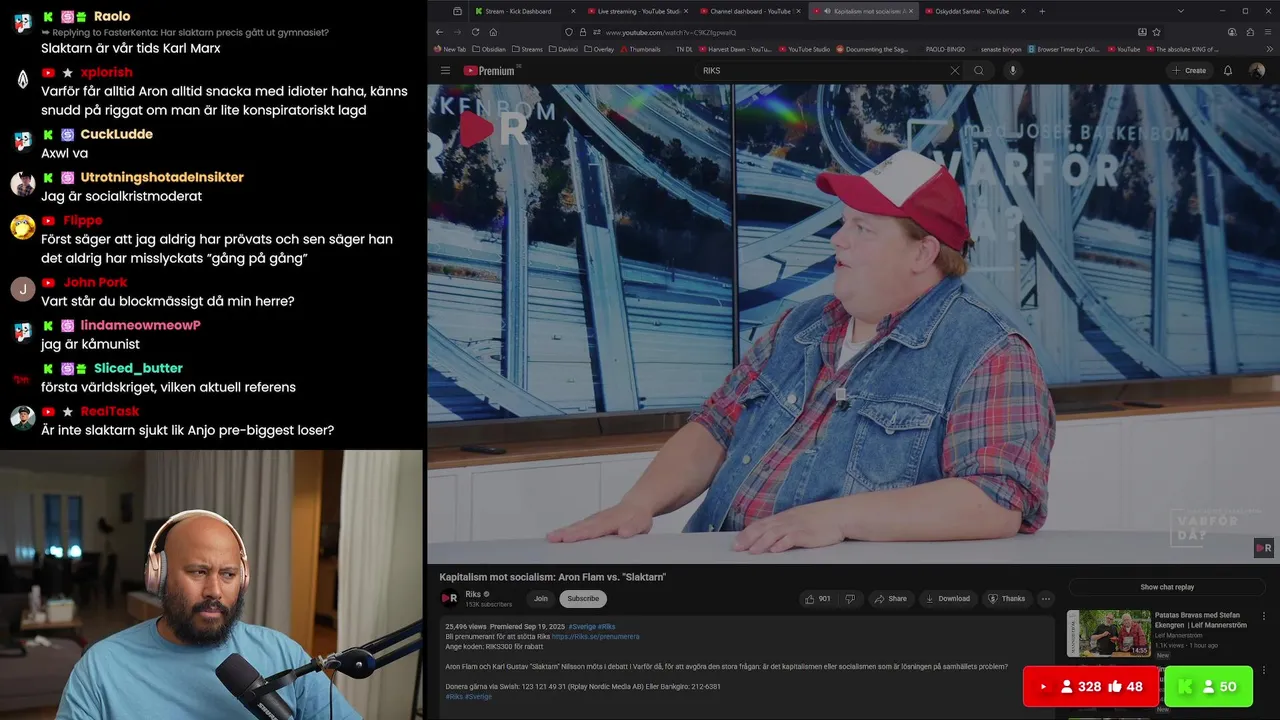Click xplorish's username in chat
This screenshot has height=720, width=1280.
point(106,72)
